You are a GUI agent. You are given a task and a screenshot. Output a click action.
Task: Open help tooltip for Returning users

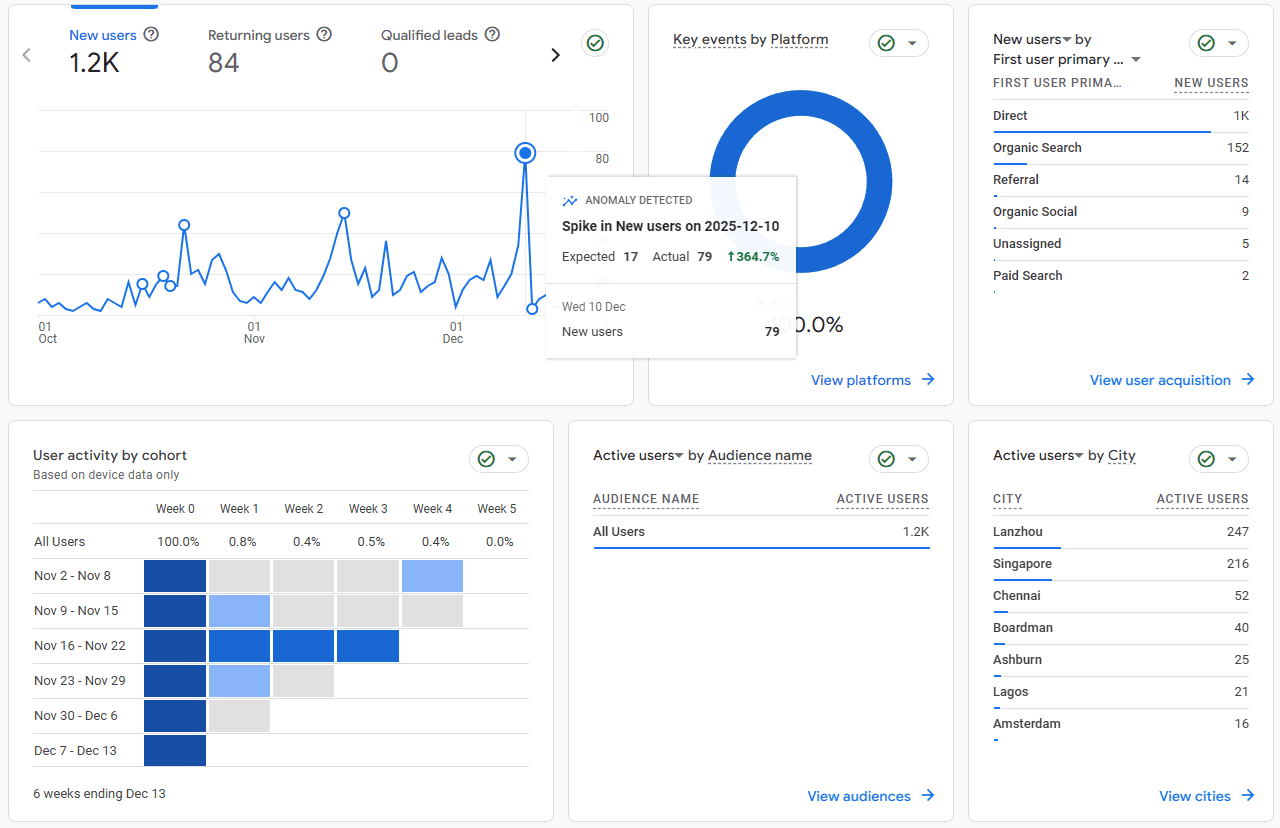(323, 33)
